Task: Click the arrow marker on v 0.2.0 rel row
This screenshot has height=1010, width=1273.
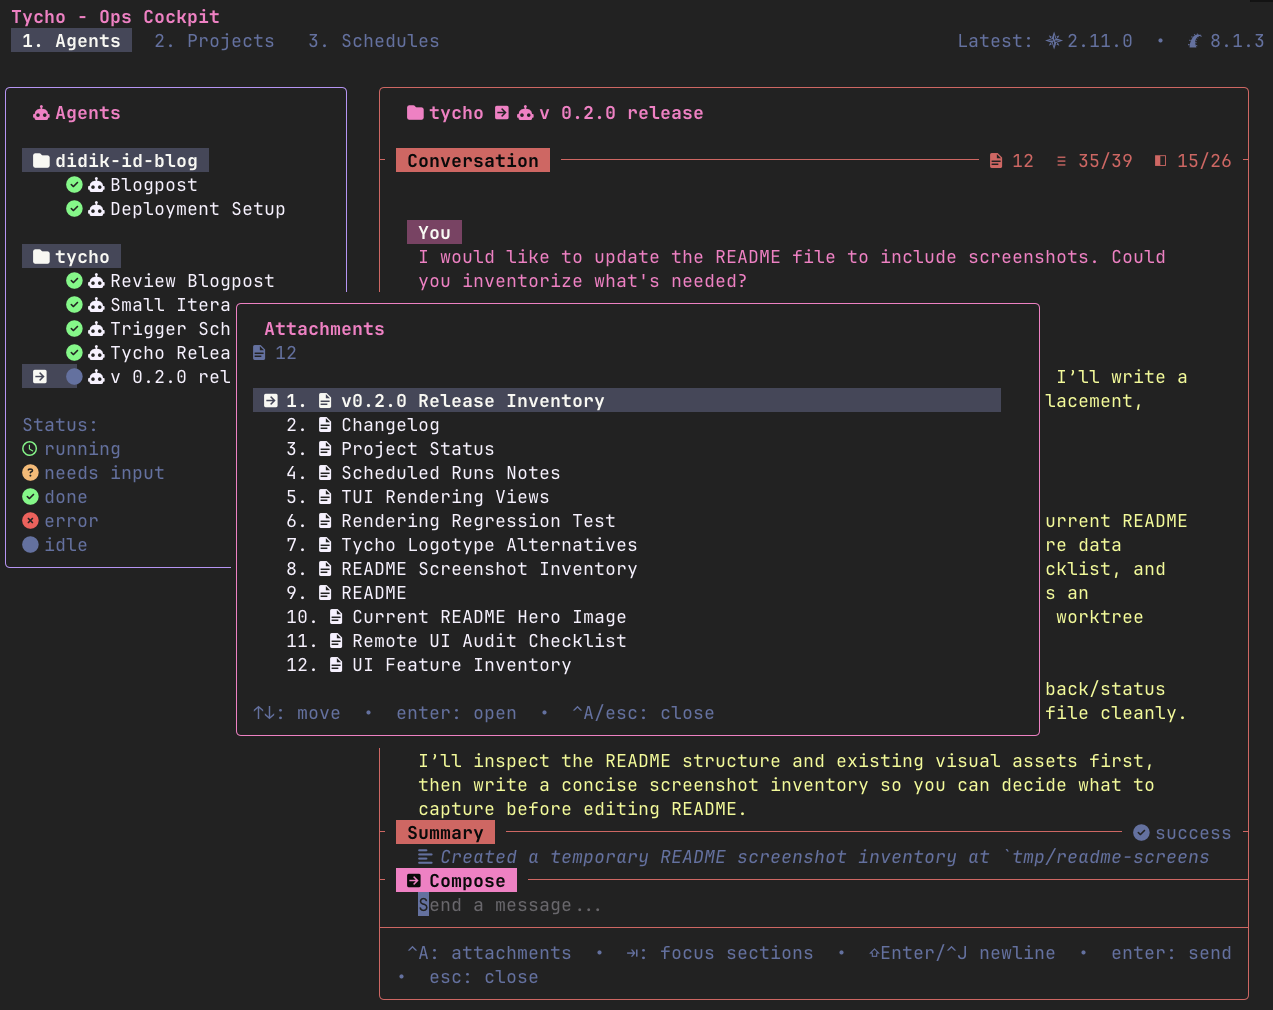Action: (40, 377)
